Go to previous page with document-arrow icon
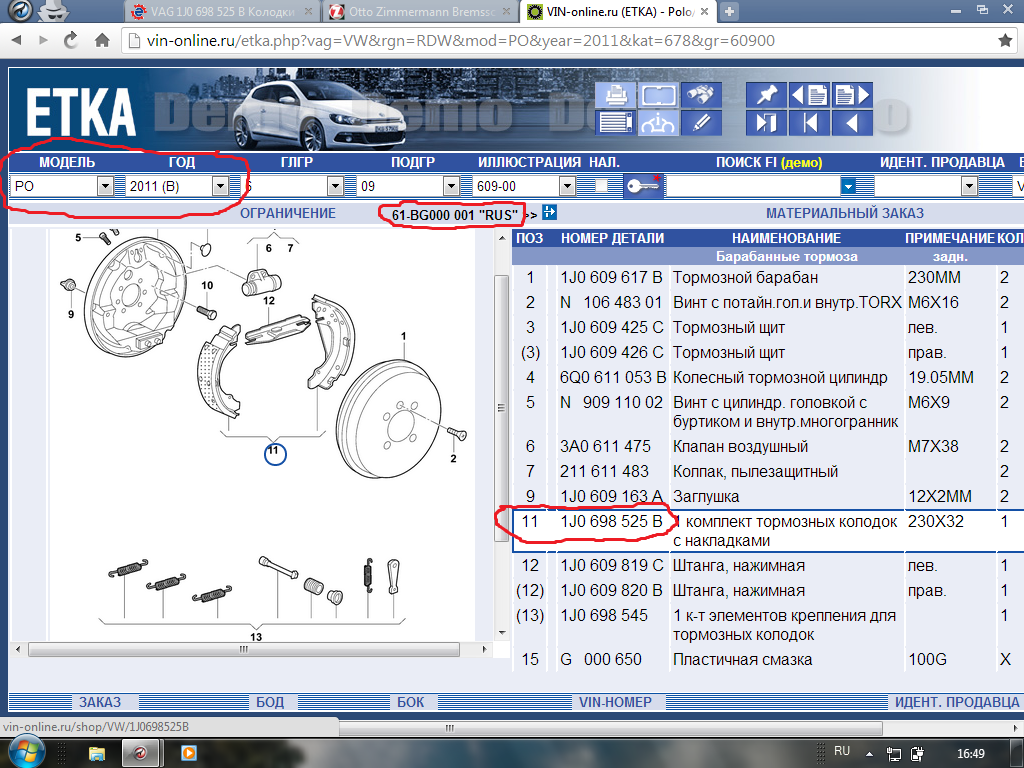The height and width of the screenshot is (768, 1024). [x=808, y=96]
